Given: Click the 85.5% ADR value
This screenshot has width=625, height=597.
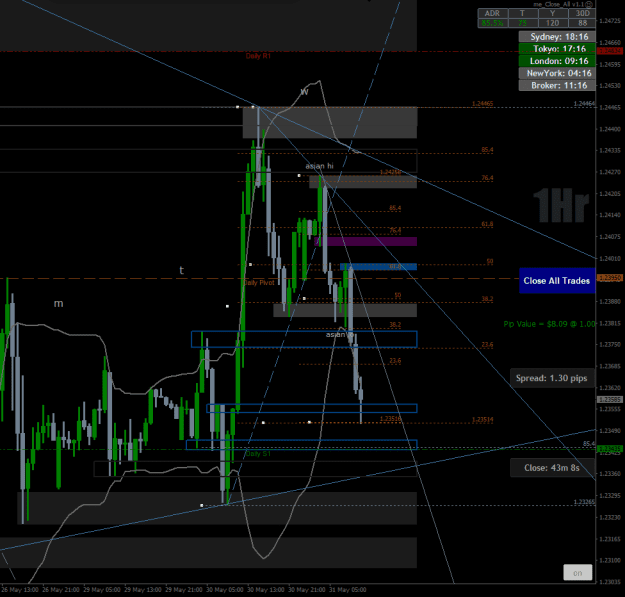Looking at the screenshot, I should (492, 23).
